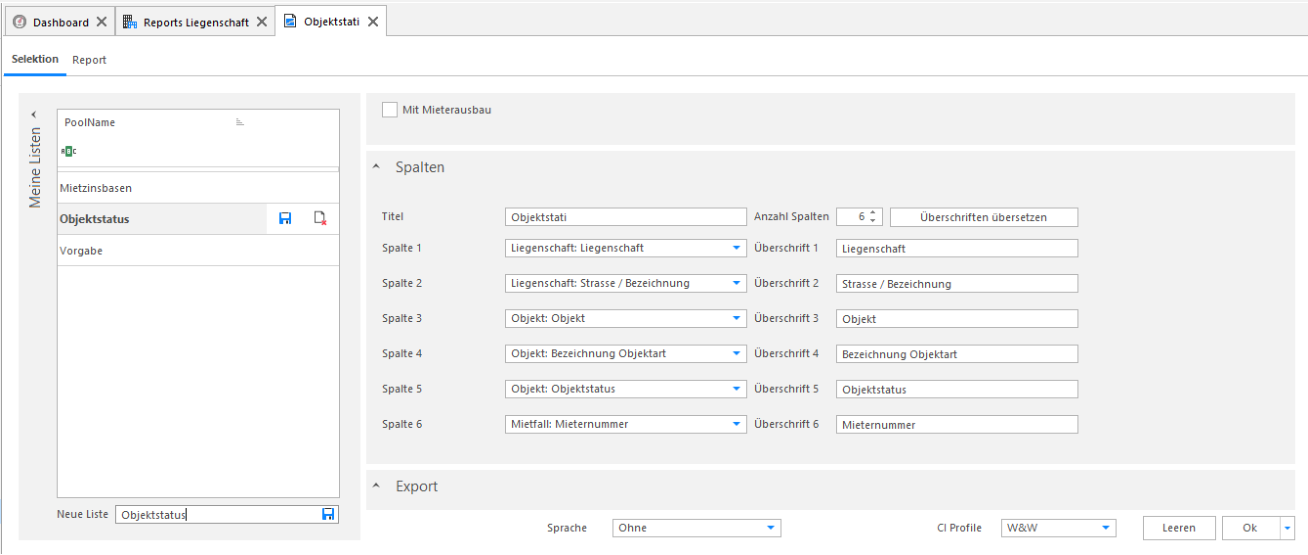Click the Überschrift 5 input field
This screenshot has width=1308, height=555.
tap(957, 389)
